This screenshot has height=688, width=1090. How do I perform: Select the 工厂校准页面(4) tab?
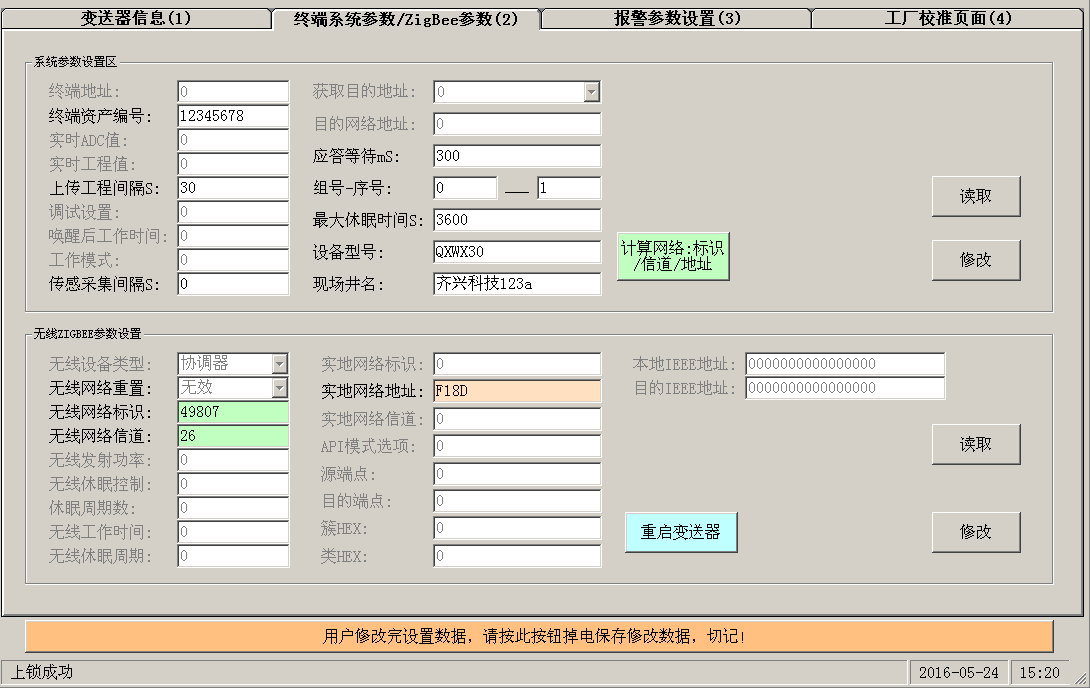click(x=948, y=18)
